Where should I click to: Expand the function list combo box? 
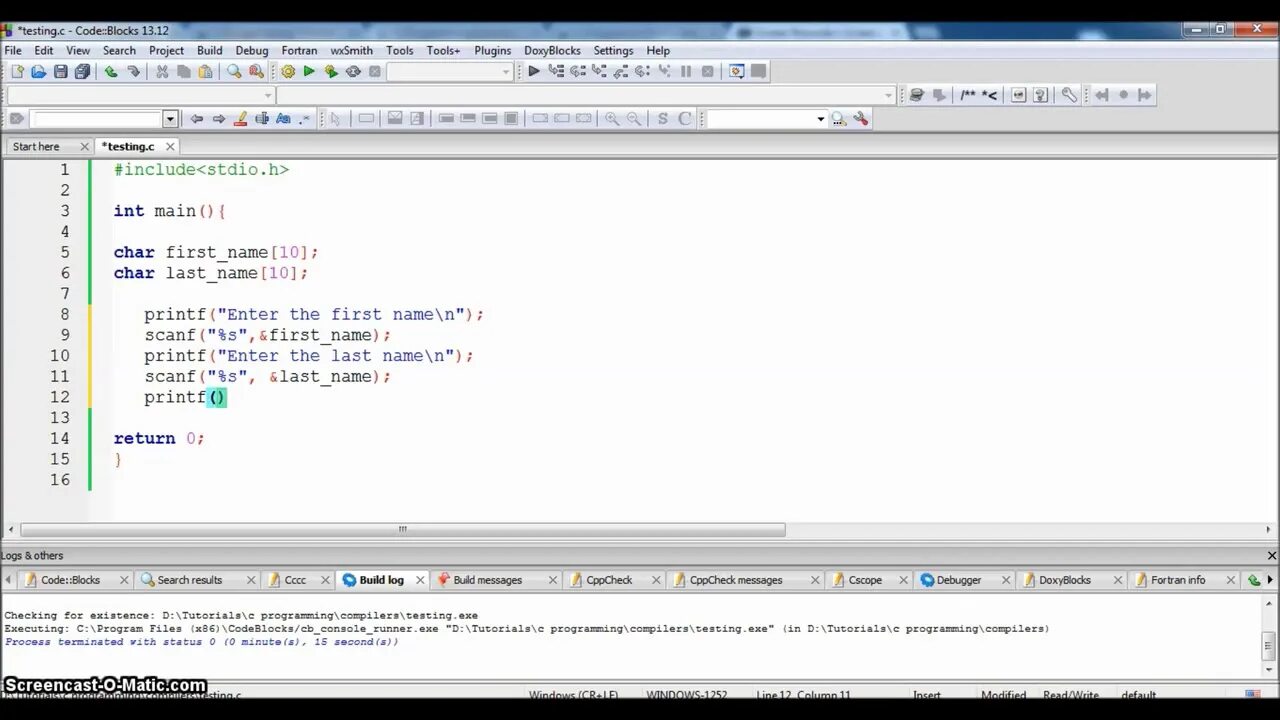(x=889, y=95)
